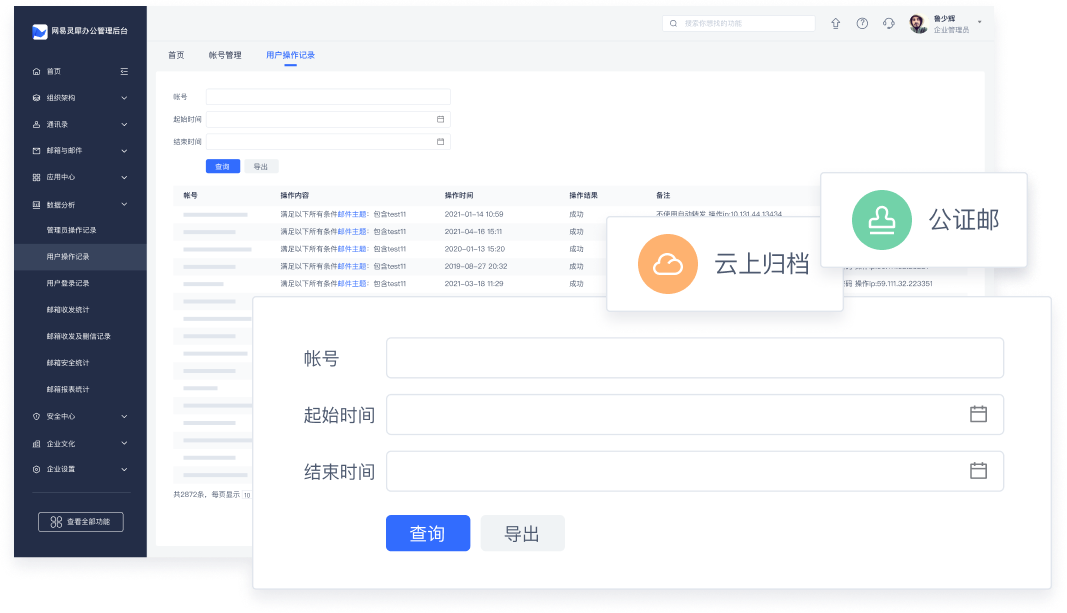Click the green 公证邮 stamp icon
The width and height of the screenshot is (1067, 613).
(x=882, y=219)
